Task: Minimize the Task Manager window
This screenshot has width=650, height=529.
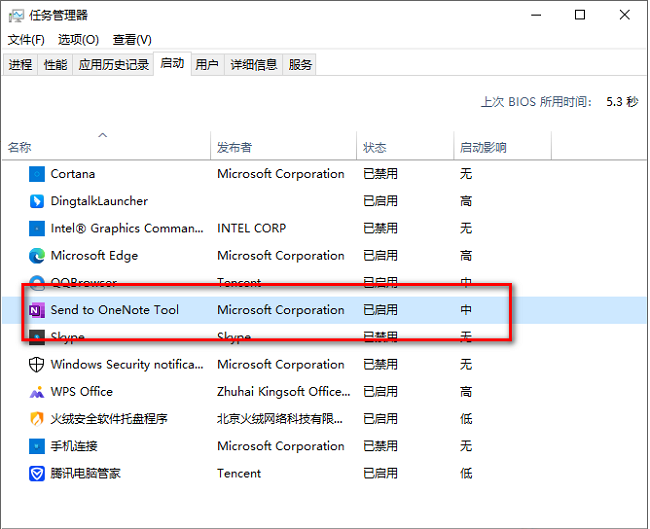Action: [536, 15]
